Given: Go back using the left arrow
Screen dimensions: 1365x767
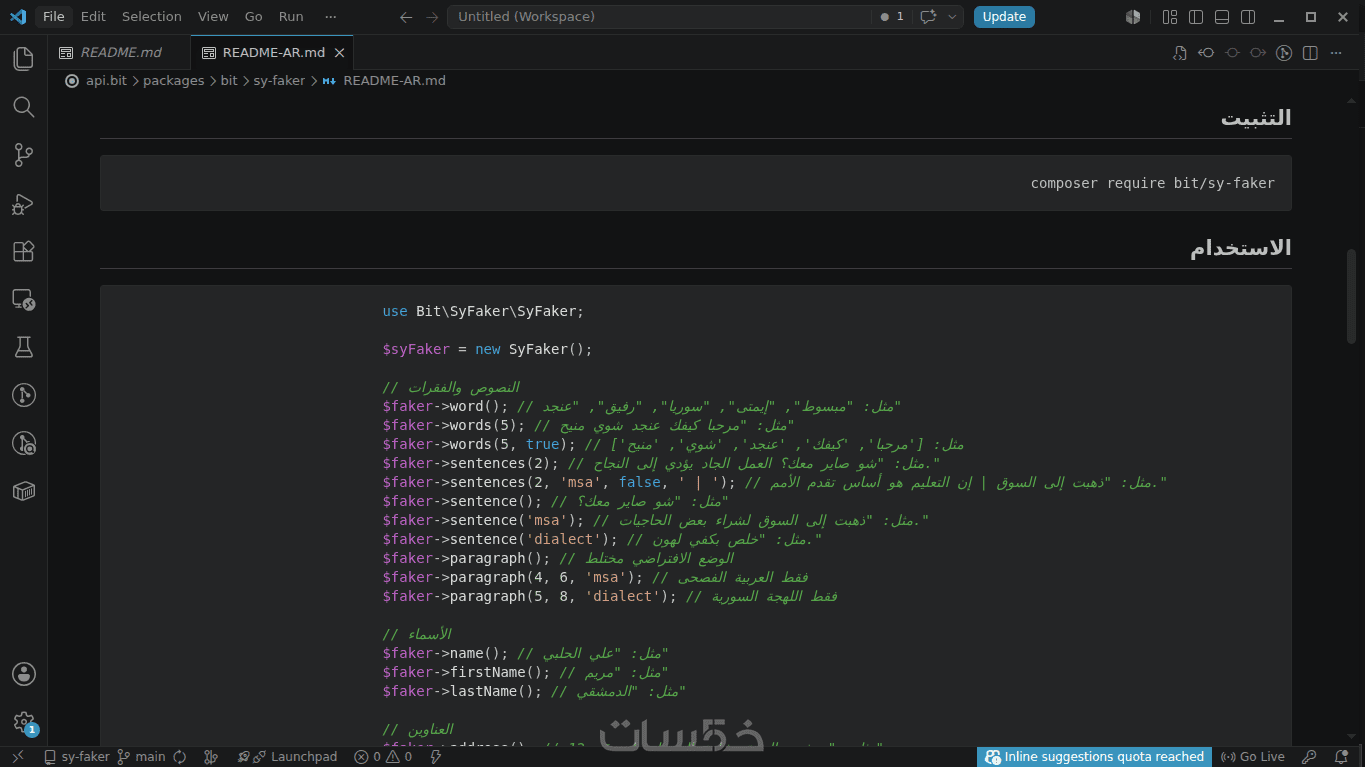Looking at the screenshot, I should pos(405,17).
